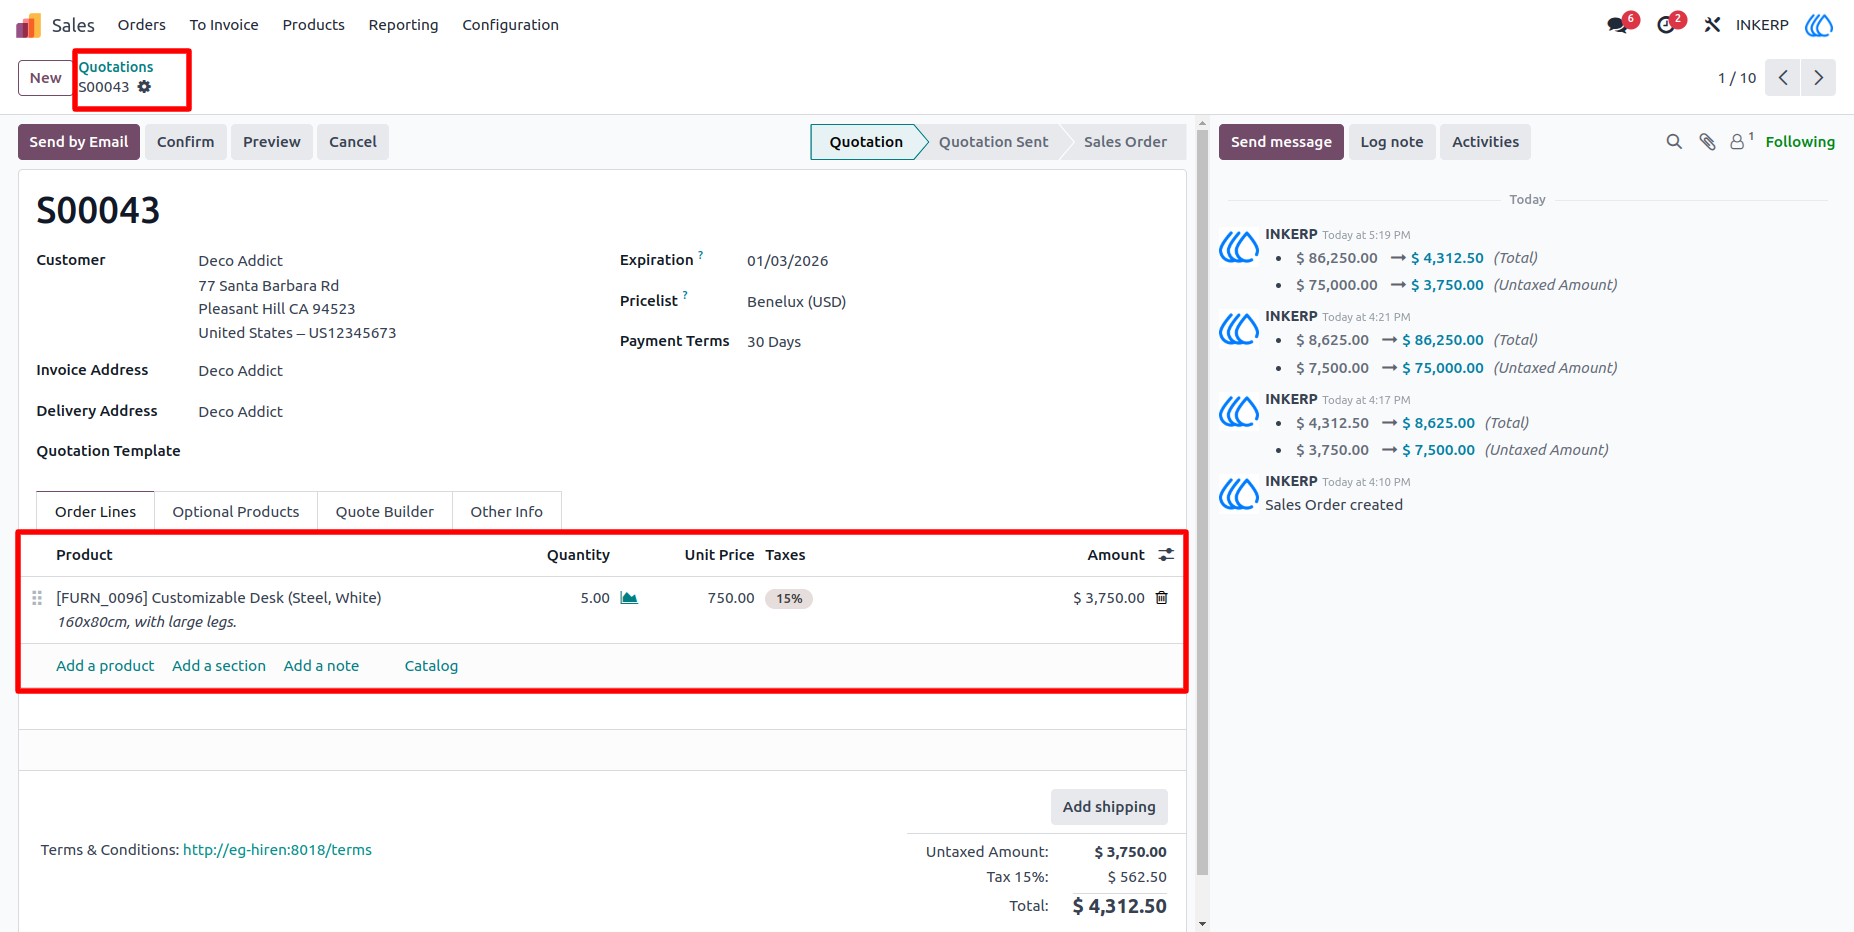Image resolution: width=1854 pixels, height=932 pixels.
Task: Open the Products menu
Action: pyautogui.click(x=314, y=25)
